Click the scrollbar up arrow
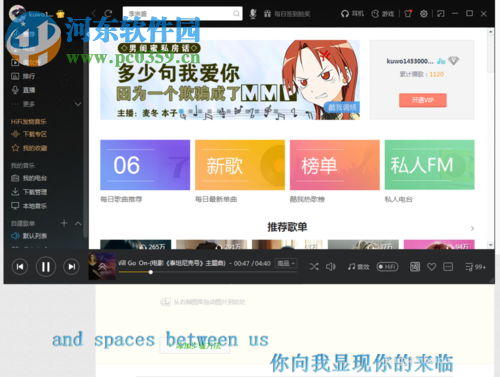This screenshot has width=500, height=377. [x=490, y=32]
